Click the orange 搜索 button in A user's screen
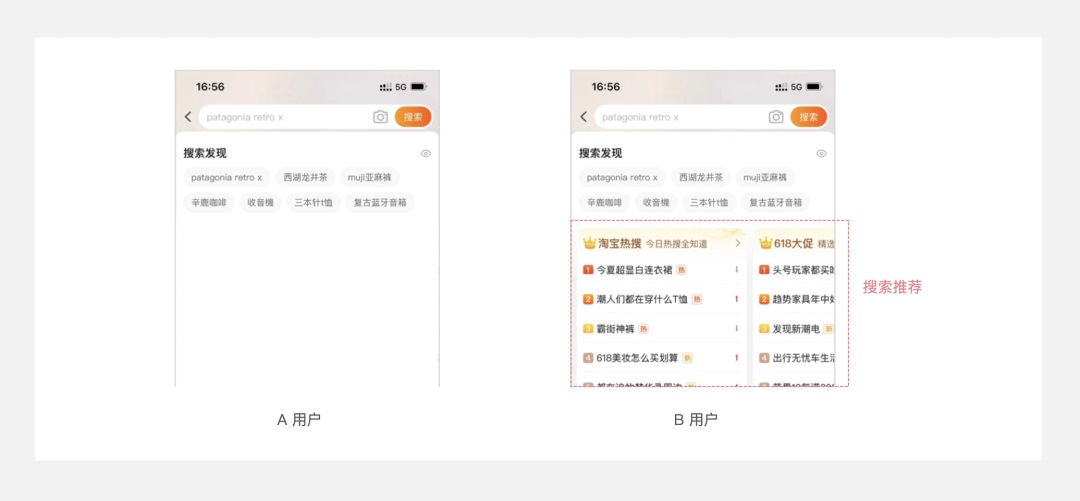 click(x=413, y=117)
